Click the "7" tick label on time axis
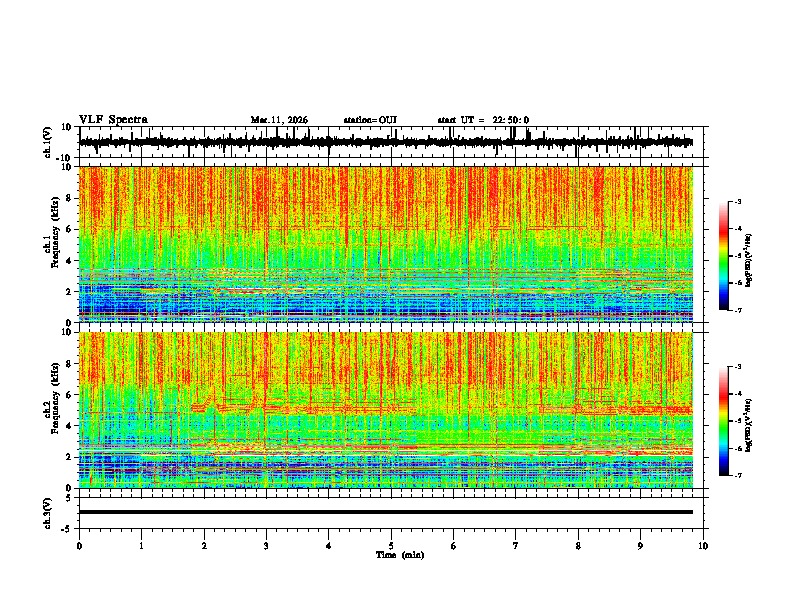 pyautogui.click(x=516, y=546)
